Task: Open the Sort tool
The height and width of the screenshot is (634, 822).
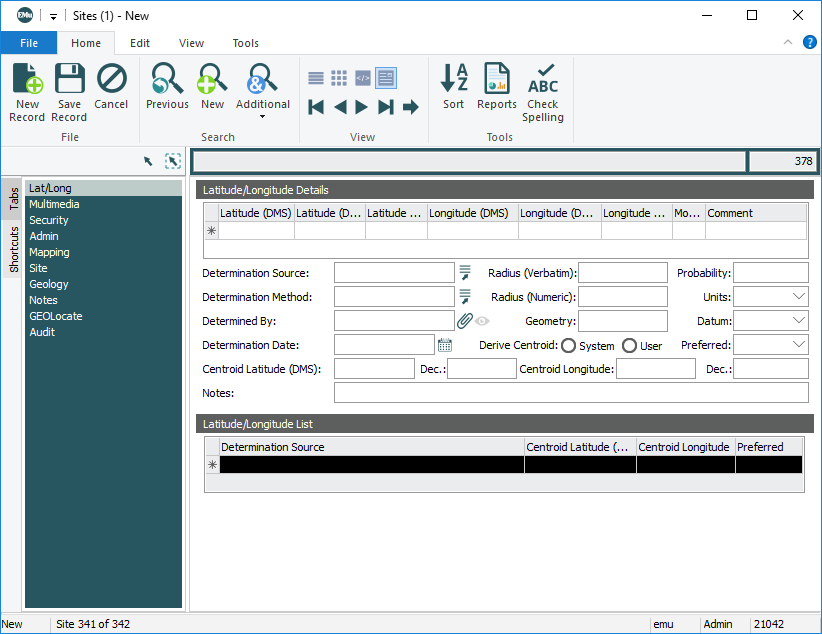Action: pos(454,88)
